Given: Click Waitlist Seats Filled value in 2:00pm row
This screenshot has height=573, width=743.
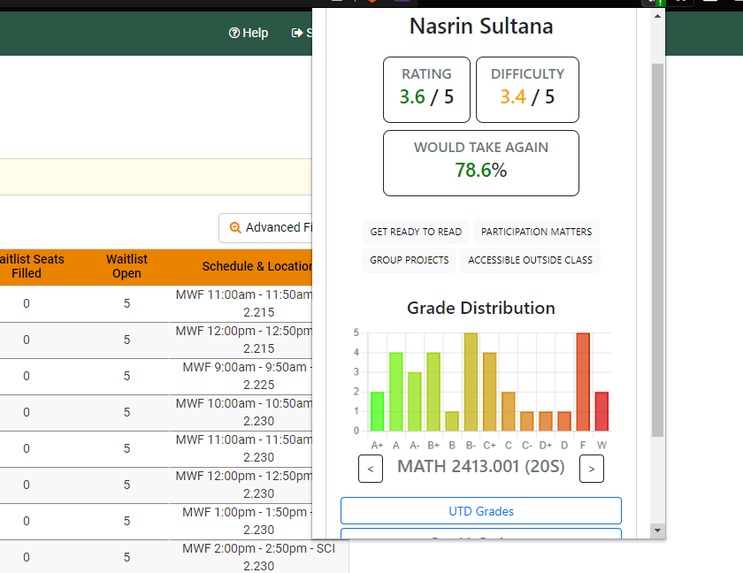Looking at the screenshot, I should pos(27,557).
